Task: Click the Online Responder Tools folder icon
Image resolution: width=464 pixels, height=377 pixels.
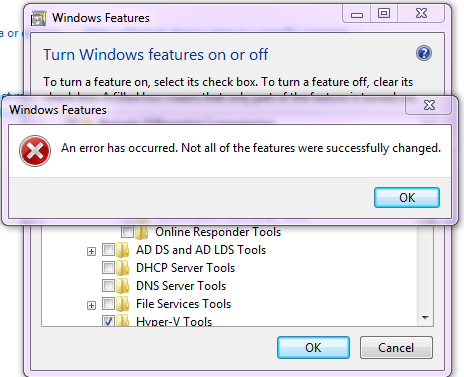Action: (x=141, y=231)
